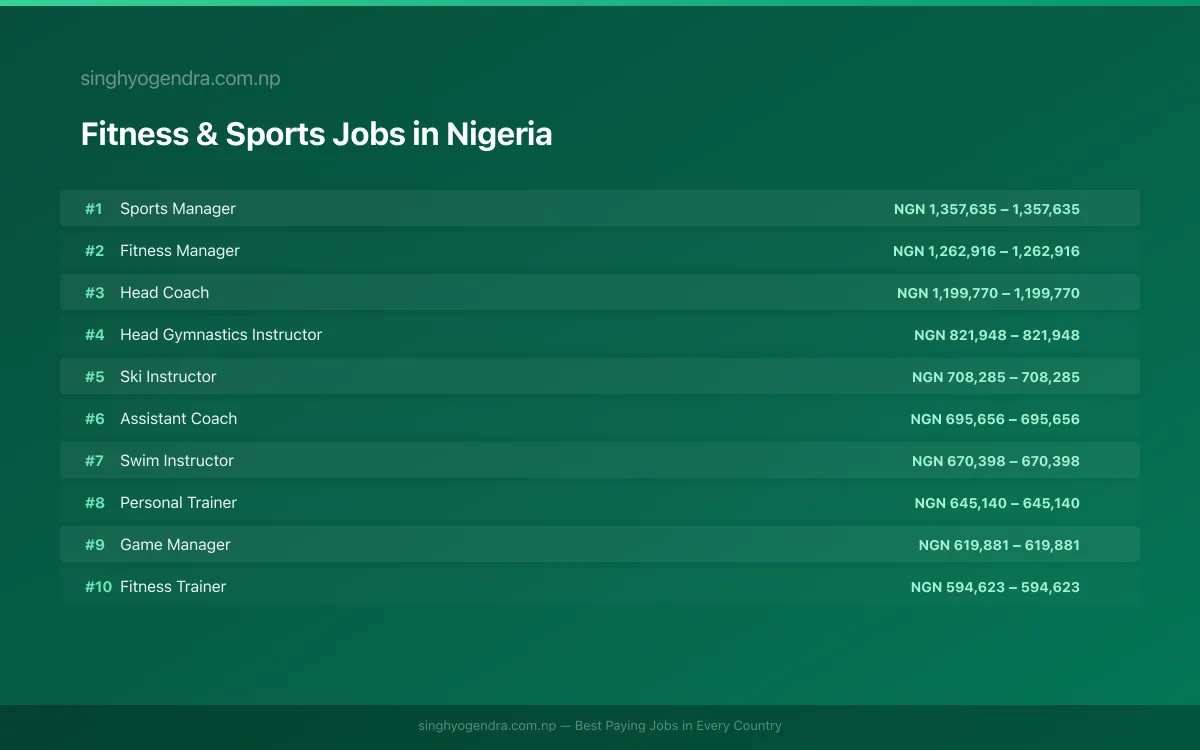1200x750 pixels.
Task: Select the "Fitness Trainer" job name
Action: pyautogui.click(x=173, y=587)
